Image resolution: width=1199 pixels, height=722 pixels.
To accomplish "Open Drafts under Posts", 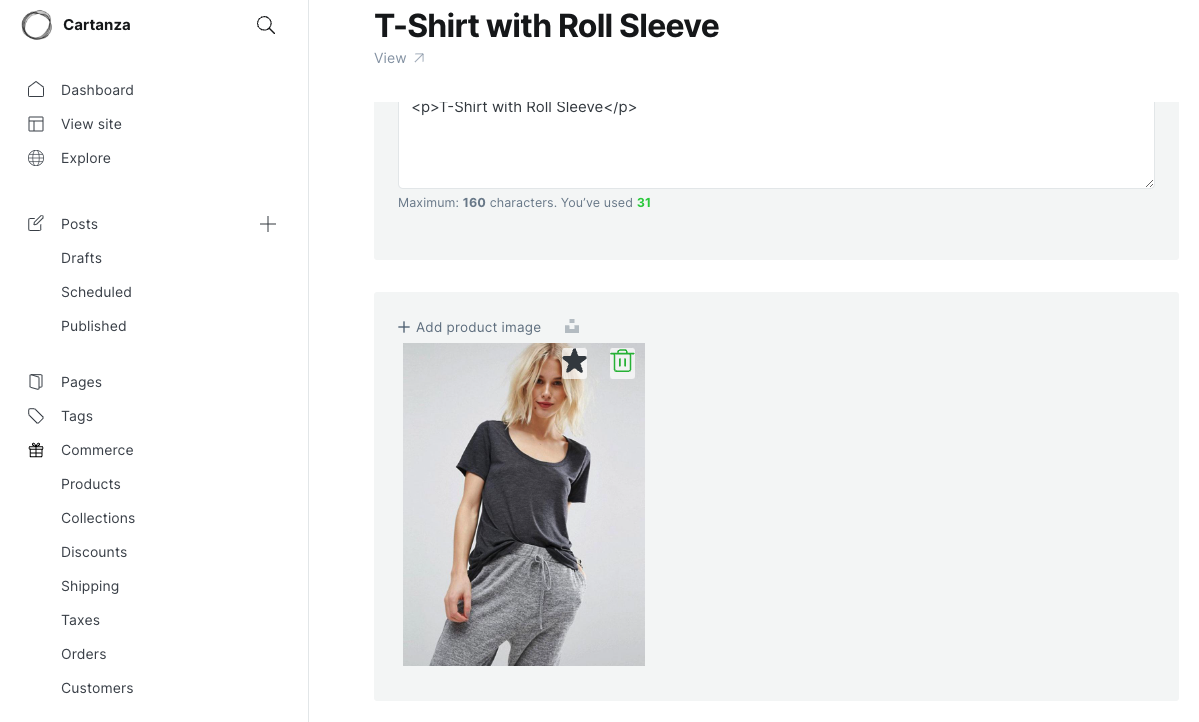I will [82, 258].
